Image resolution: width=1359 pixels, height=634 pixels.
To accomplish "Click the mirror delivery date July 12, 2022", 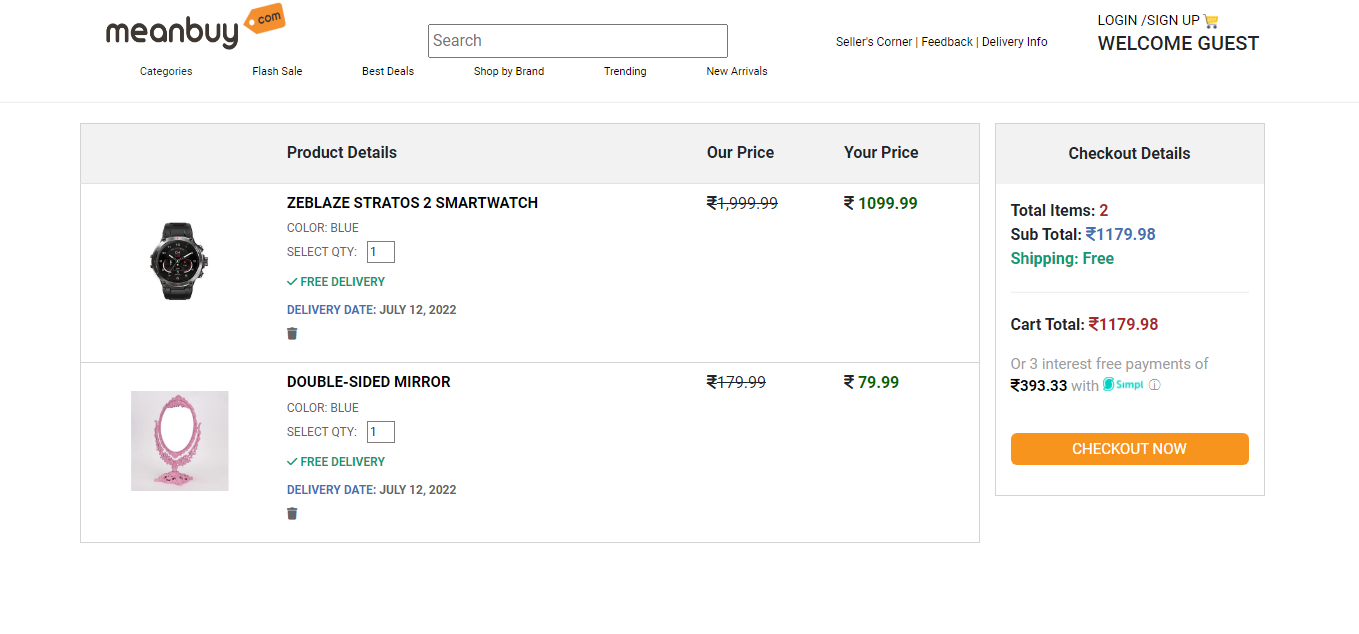I will point(372,490).
